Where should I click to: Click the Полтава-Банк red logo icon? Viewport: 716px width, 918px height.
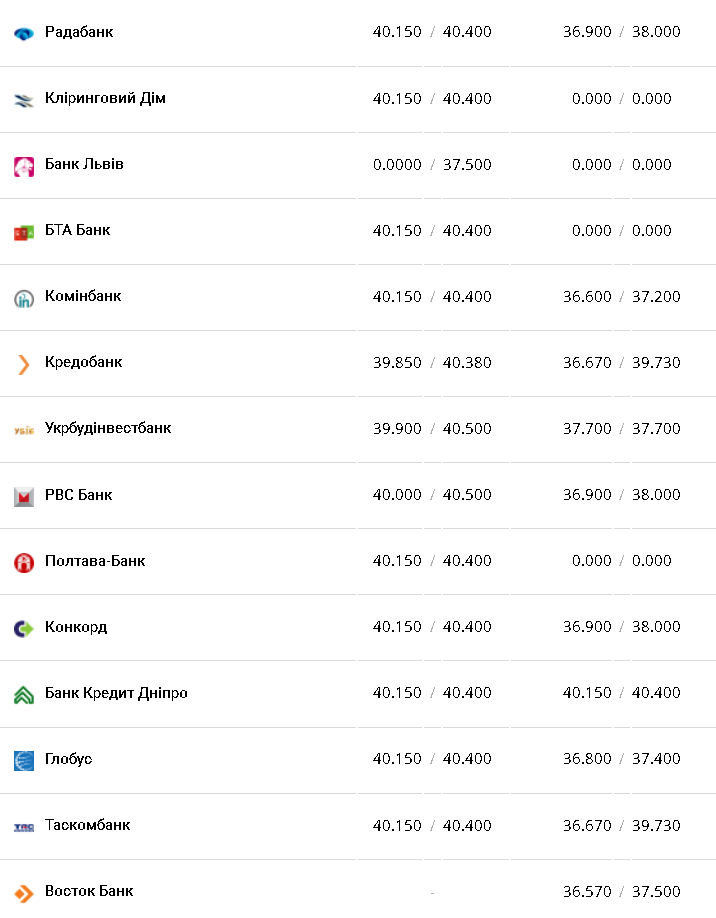[x=24, y=562]
